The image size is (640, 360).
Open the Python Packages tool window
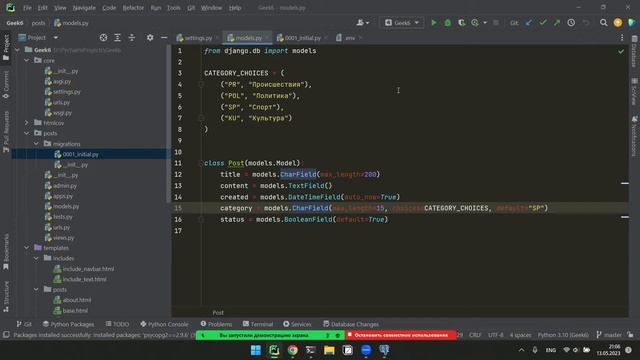68,324
